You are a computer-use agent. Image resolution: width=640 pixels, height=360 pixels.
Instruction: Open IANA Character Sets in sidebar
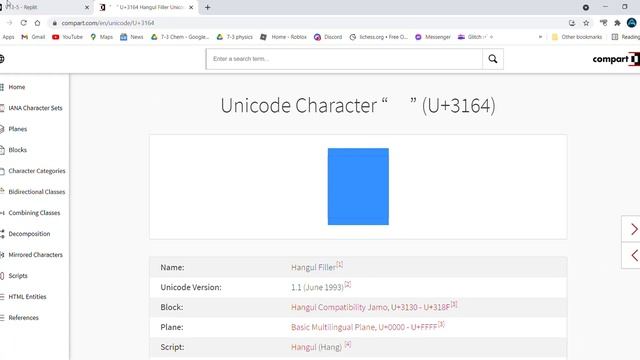(35, 108)
